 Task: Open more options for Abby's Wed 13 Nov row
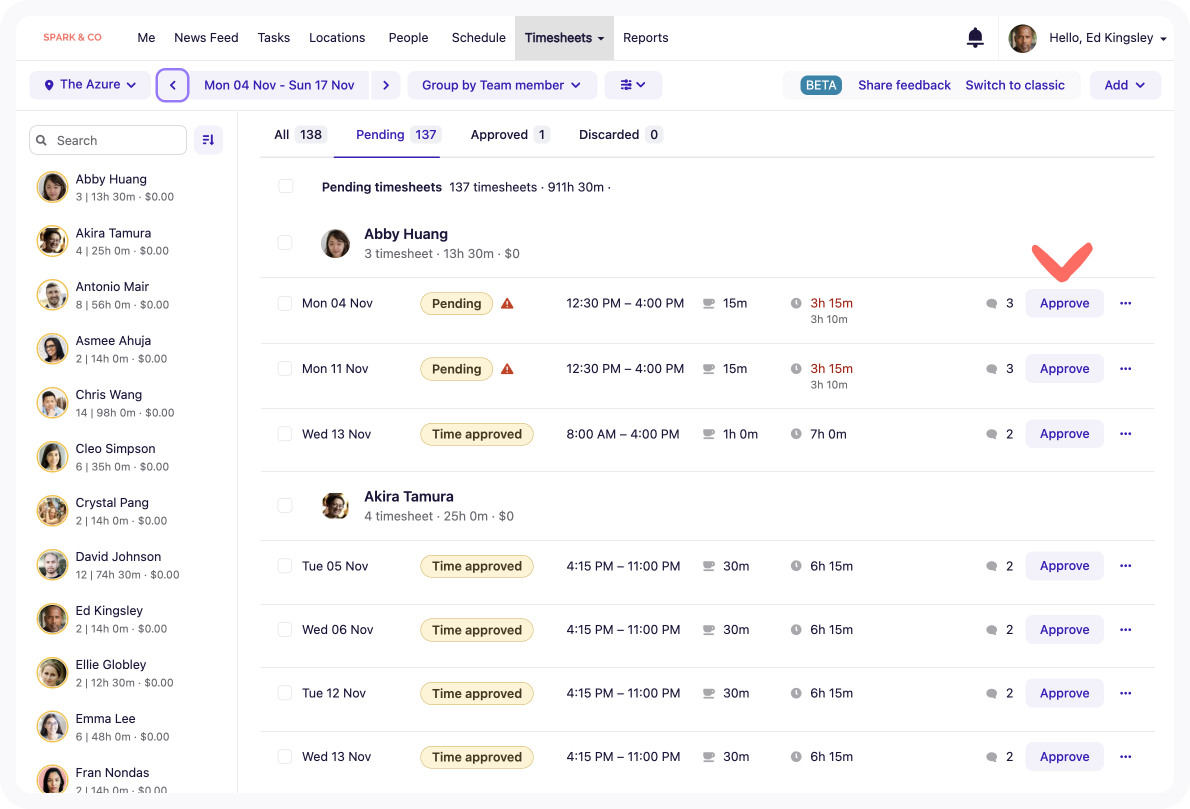tap(1125, 434)
